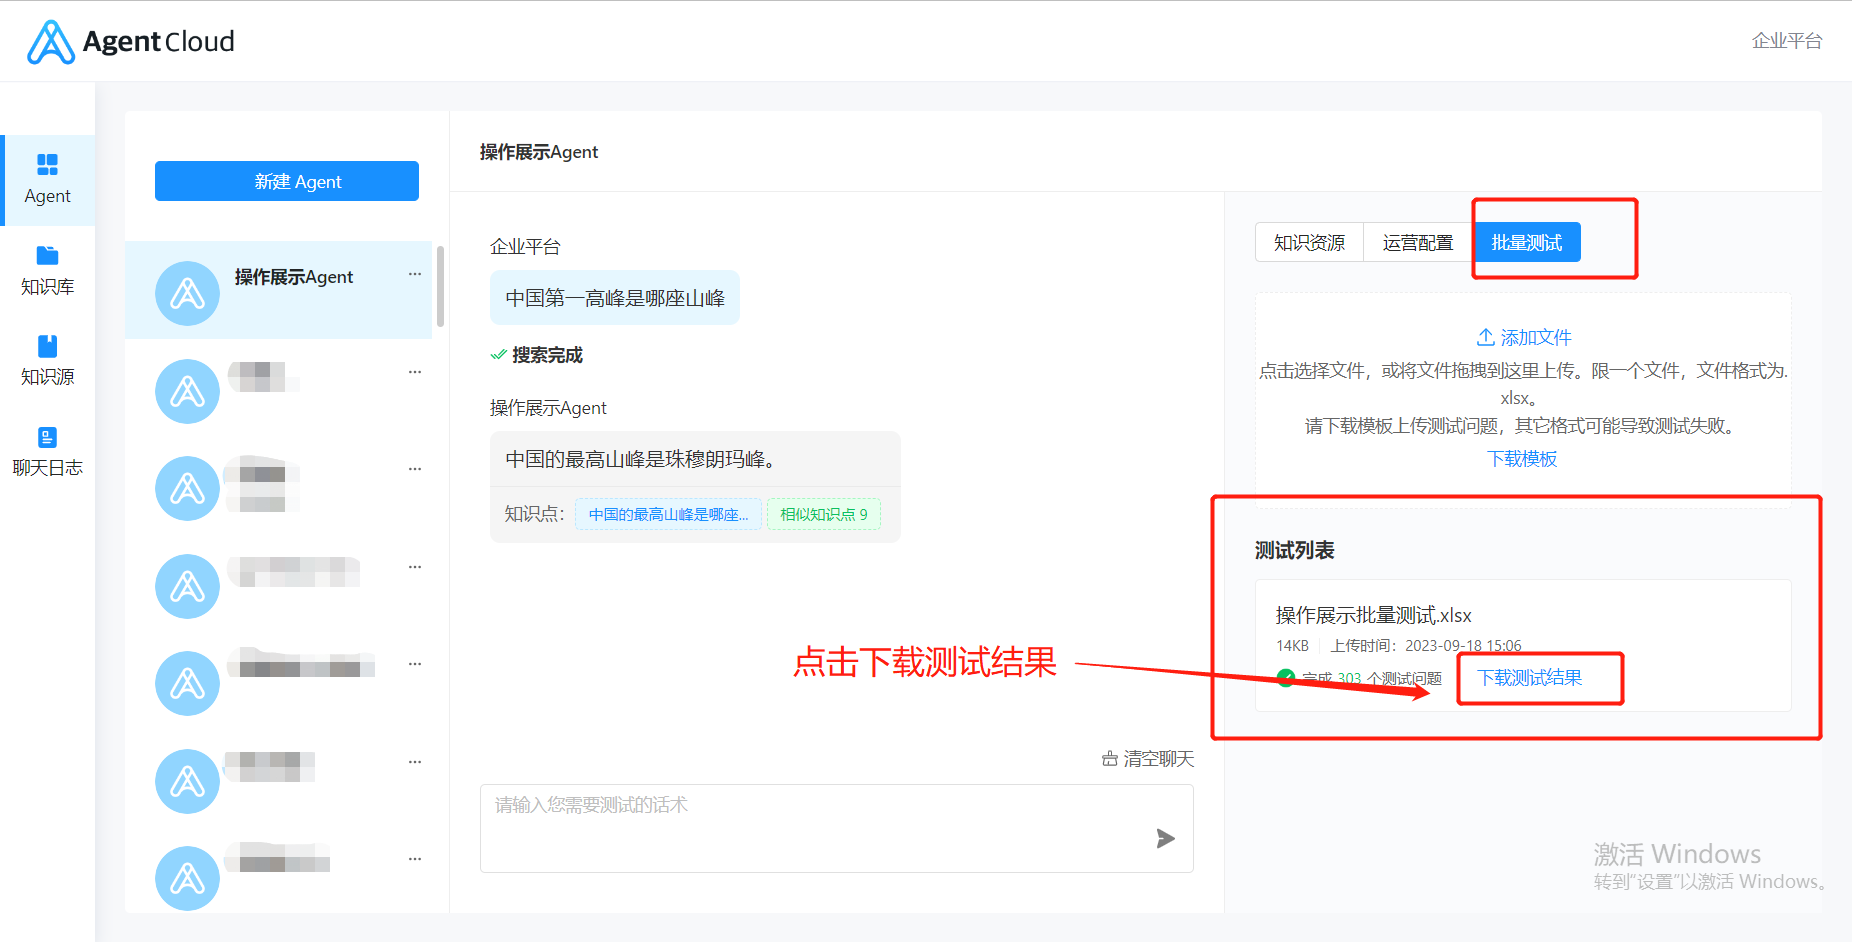Click 下载测试结果 link

pos(1530,678)
